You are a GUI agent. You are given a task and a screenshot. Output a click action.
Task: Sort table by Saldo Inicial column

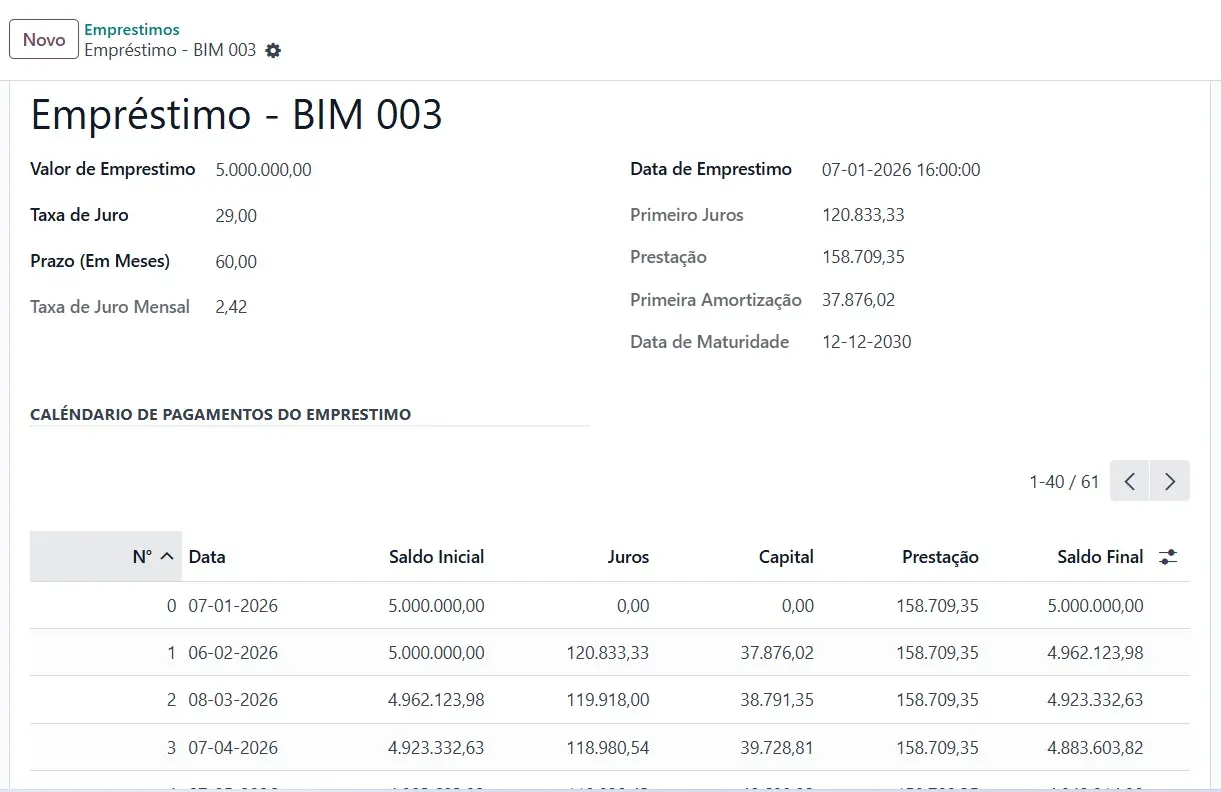point(436,557)
